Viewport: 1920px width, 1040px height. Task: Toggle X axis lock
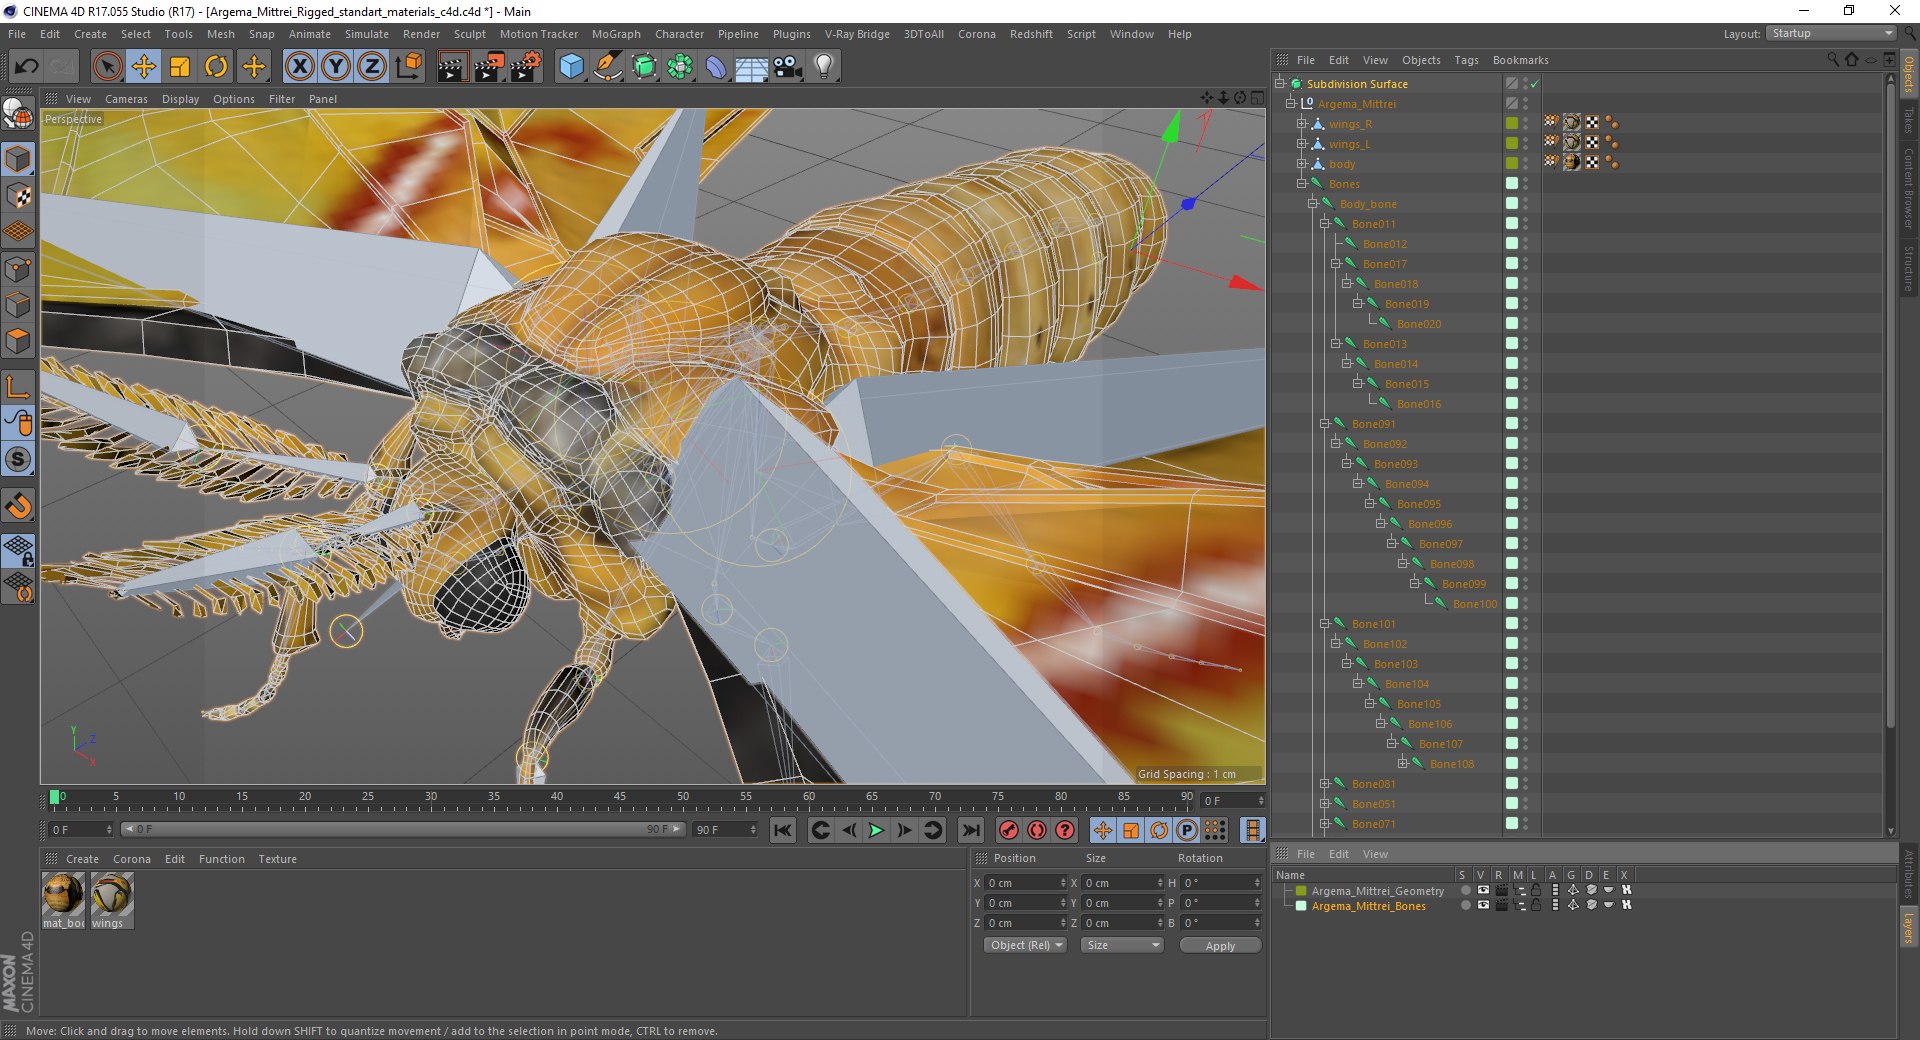coord(299,67)
